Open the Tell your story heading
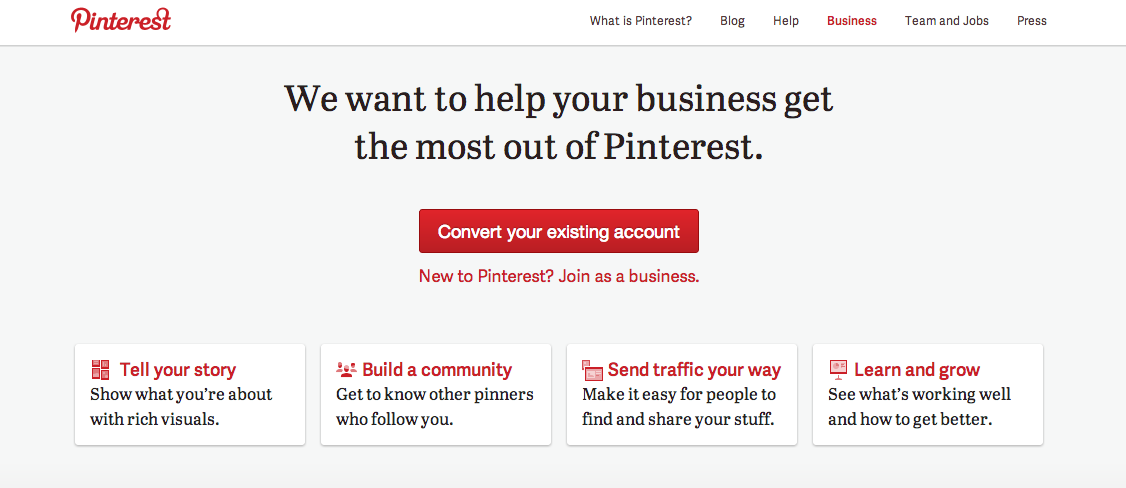Screen dimensions: 1126x488 tap(178, 370)
